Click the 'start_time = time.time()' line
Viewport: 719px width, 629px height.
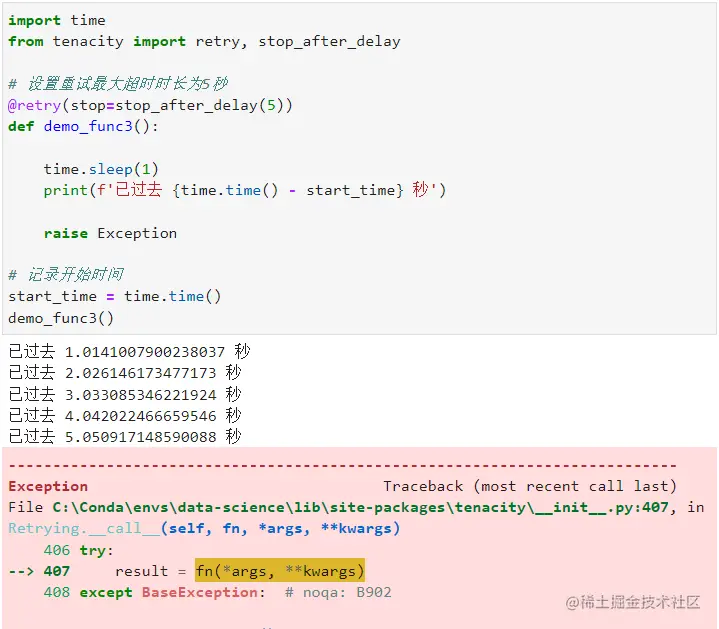click(115, 296)
